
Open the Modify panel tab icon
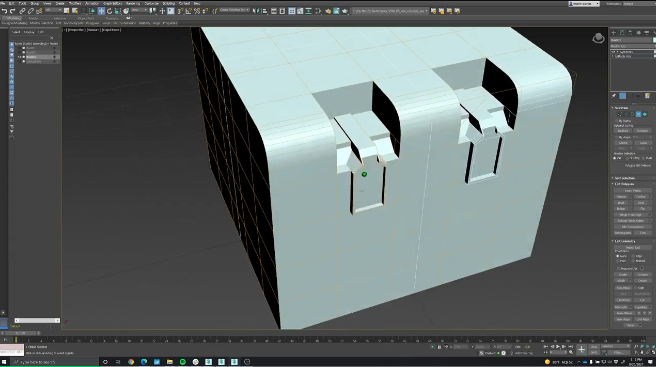622,33
